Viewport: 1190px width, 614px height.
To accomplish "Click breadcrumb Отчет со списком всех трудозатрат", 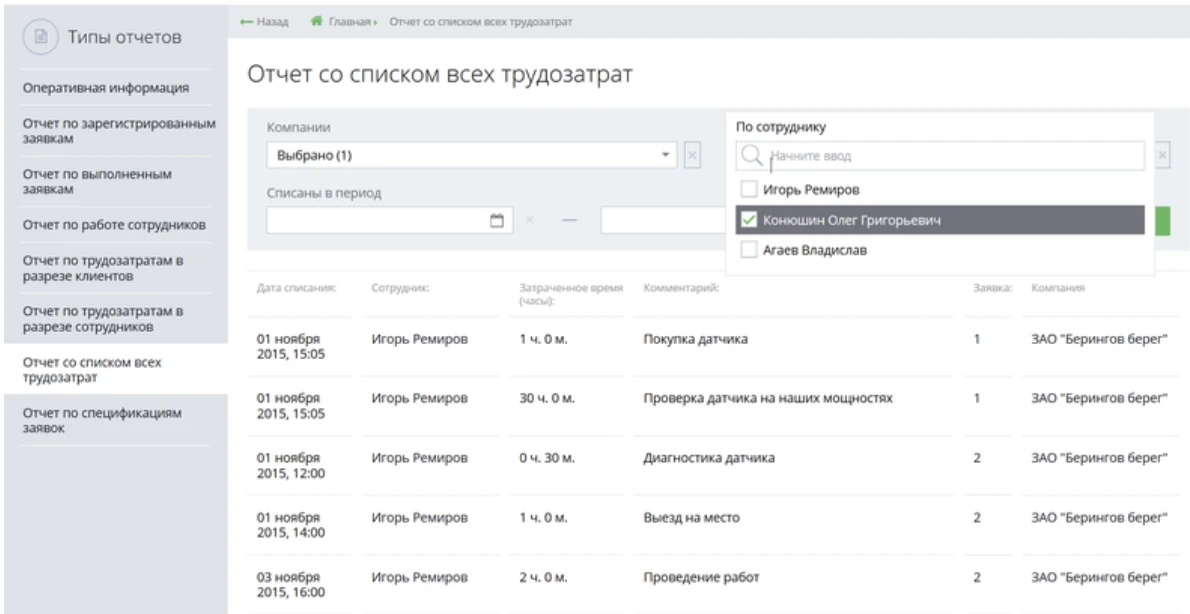I will pyautogui.click(x=480, y=22).
